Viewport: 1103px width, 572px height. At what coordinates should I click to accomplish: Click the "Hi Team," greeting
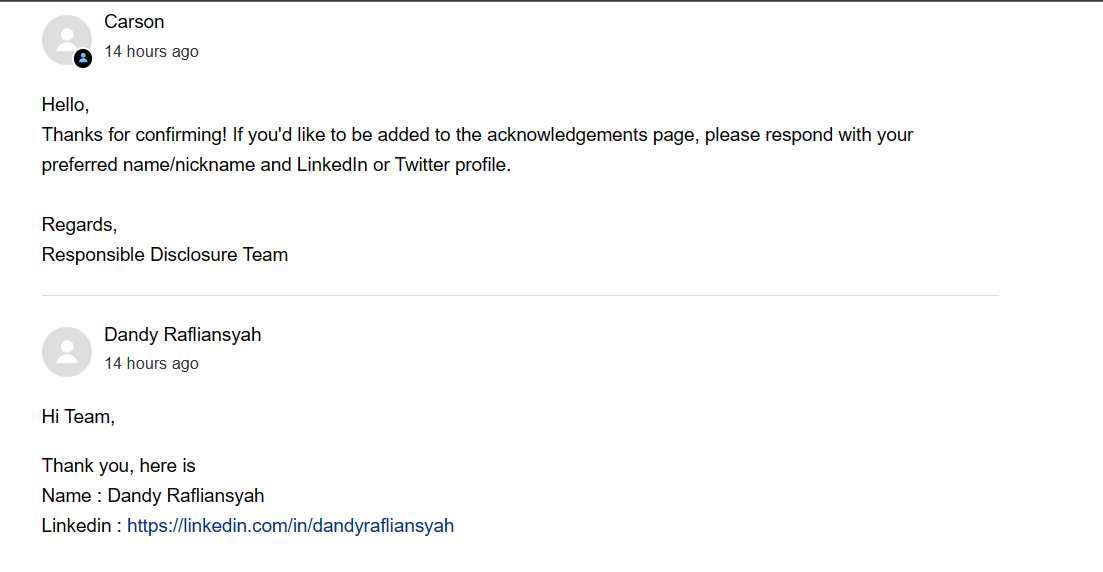click(78, 417)
